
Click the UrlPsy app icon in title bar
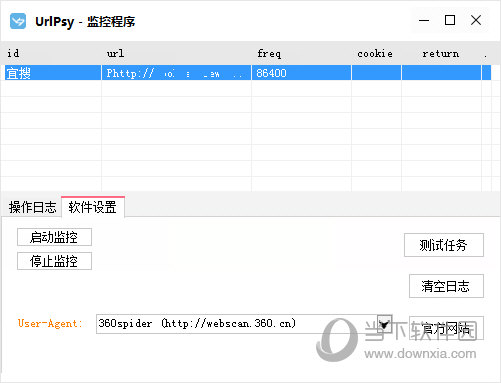[18, 21]
